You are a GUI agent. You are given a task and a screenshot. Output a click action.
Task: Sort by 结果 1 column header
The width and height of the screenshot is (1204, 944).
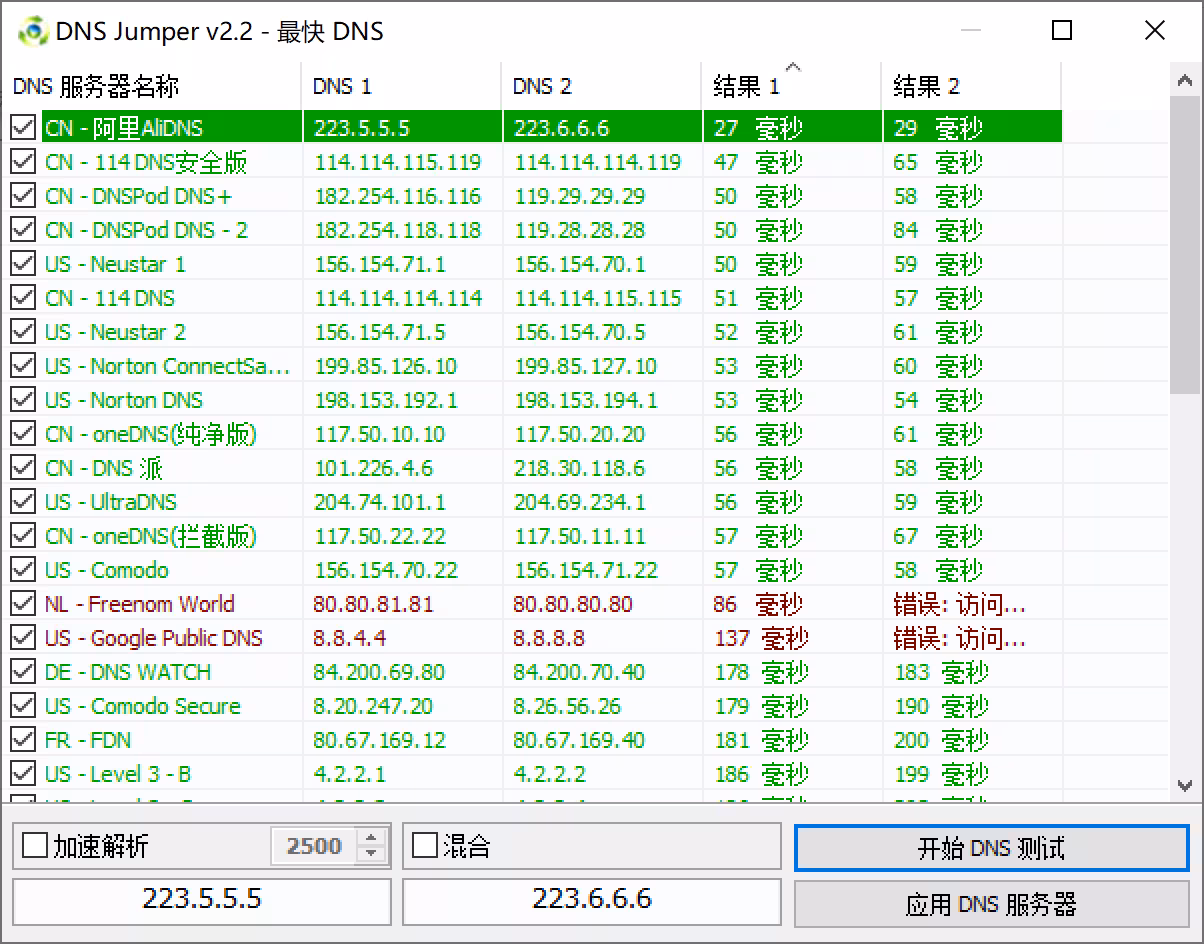pyautogui.click(x=792, y=86)
